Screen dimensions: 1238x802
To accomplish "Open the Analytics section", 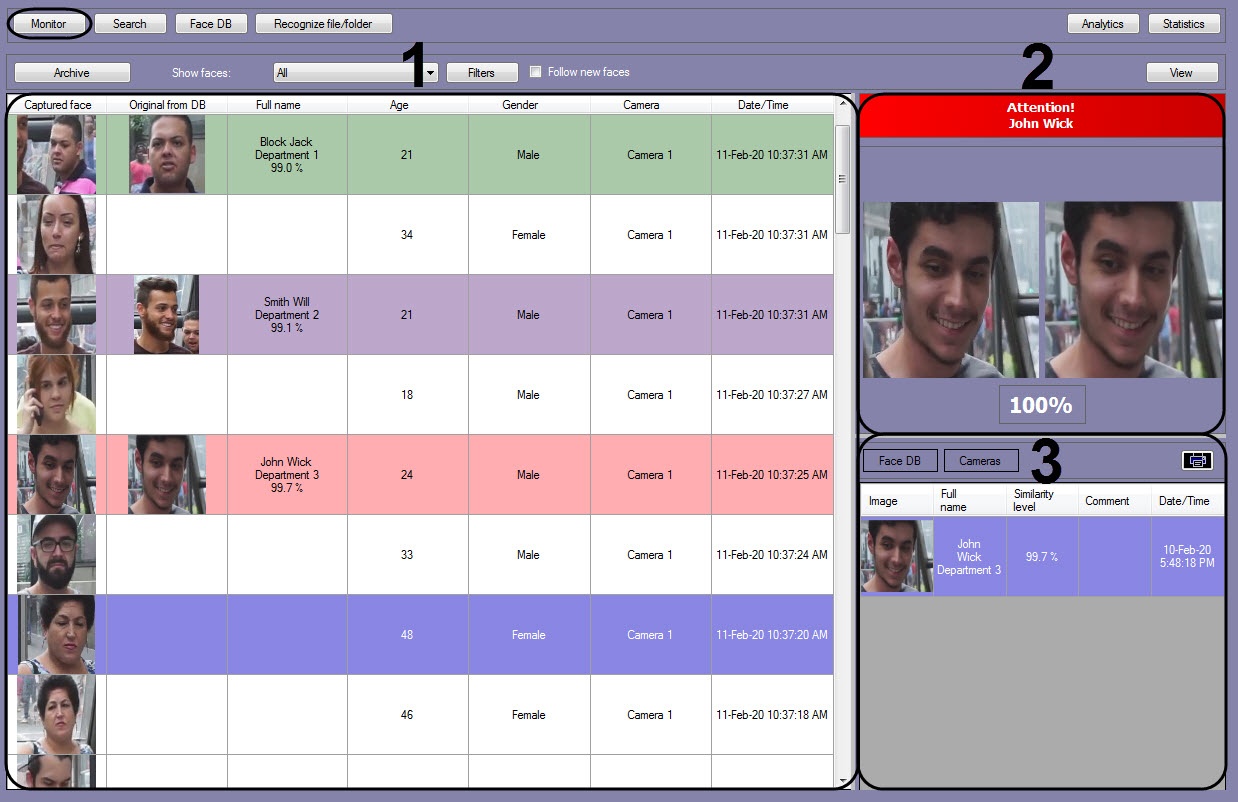I will coord(1103,24).
